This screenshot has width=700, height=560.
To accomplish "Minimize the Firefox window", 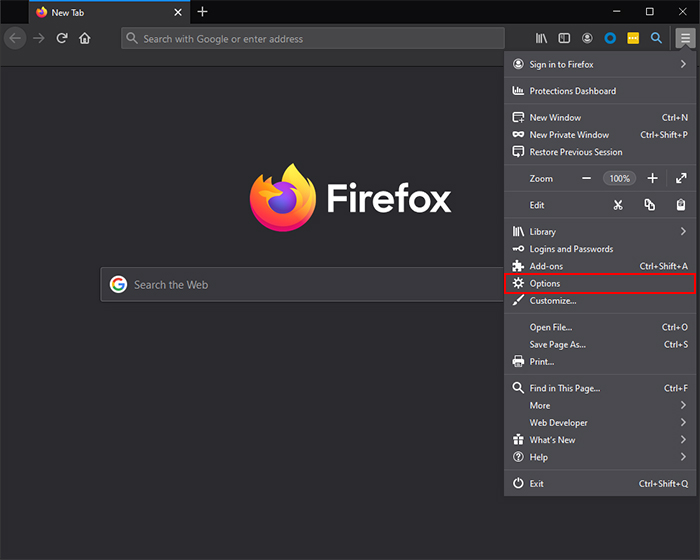I will pyautogui.click(x=617, y=12).
